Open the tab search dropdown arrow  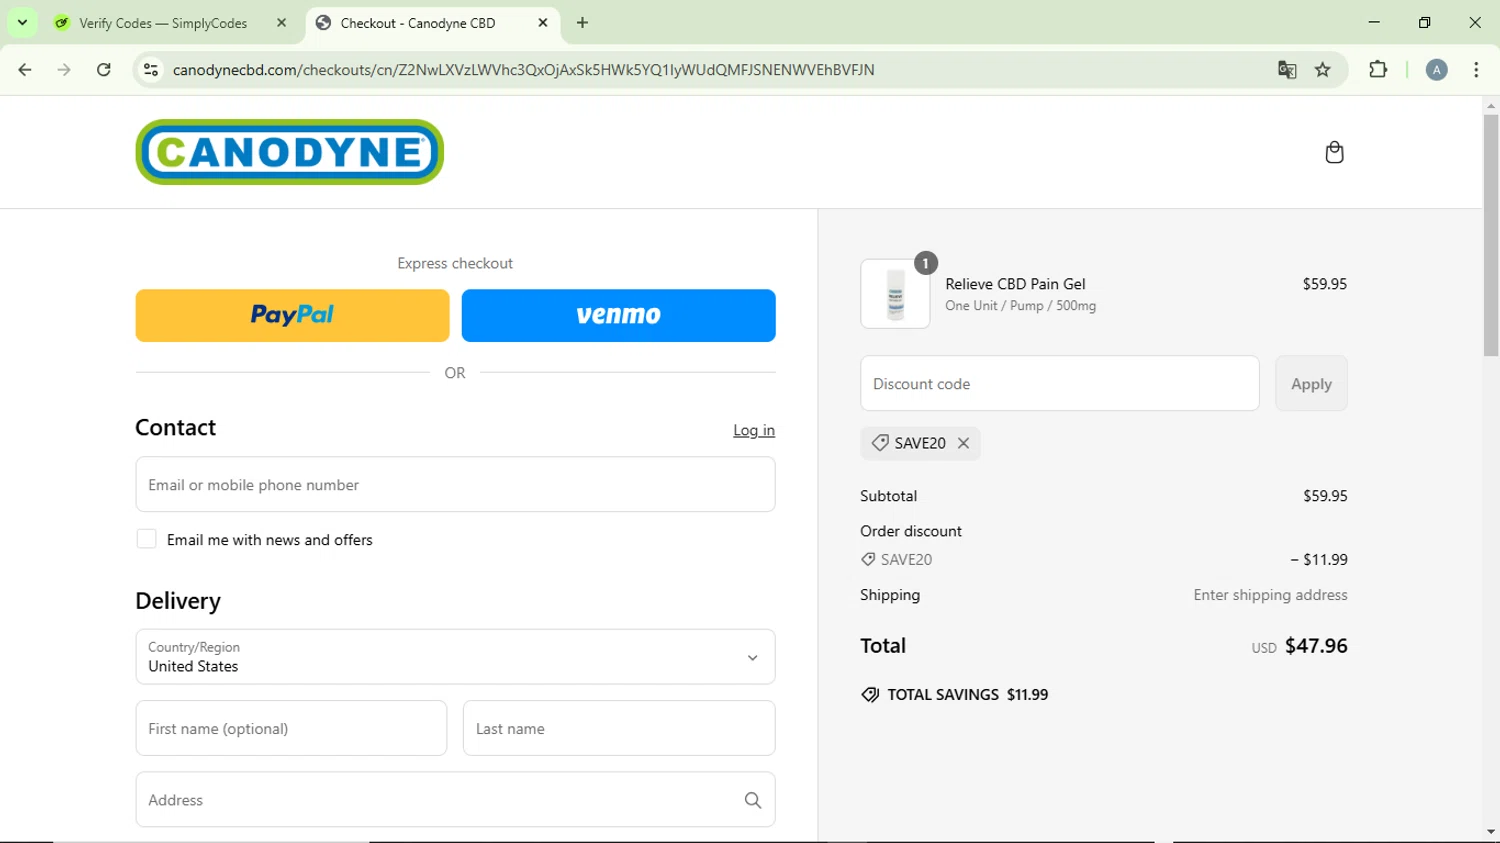pos(22,22)
